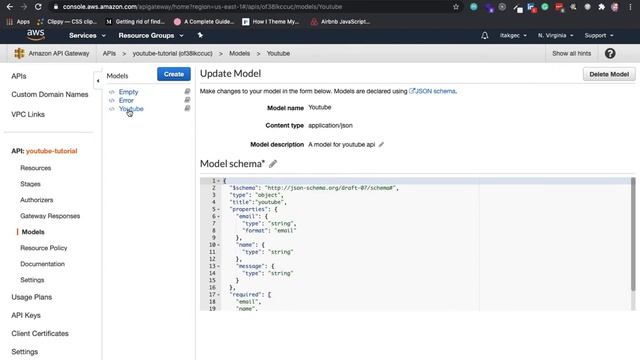Viewport: 640px width, 360px height.
Task: Open Custom Domain Names section
Action: 50,94
